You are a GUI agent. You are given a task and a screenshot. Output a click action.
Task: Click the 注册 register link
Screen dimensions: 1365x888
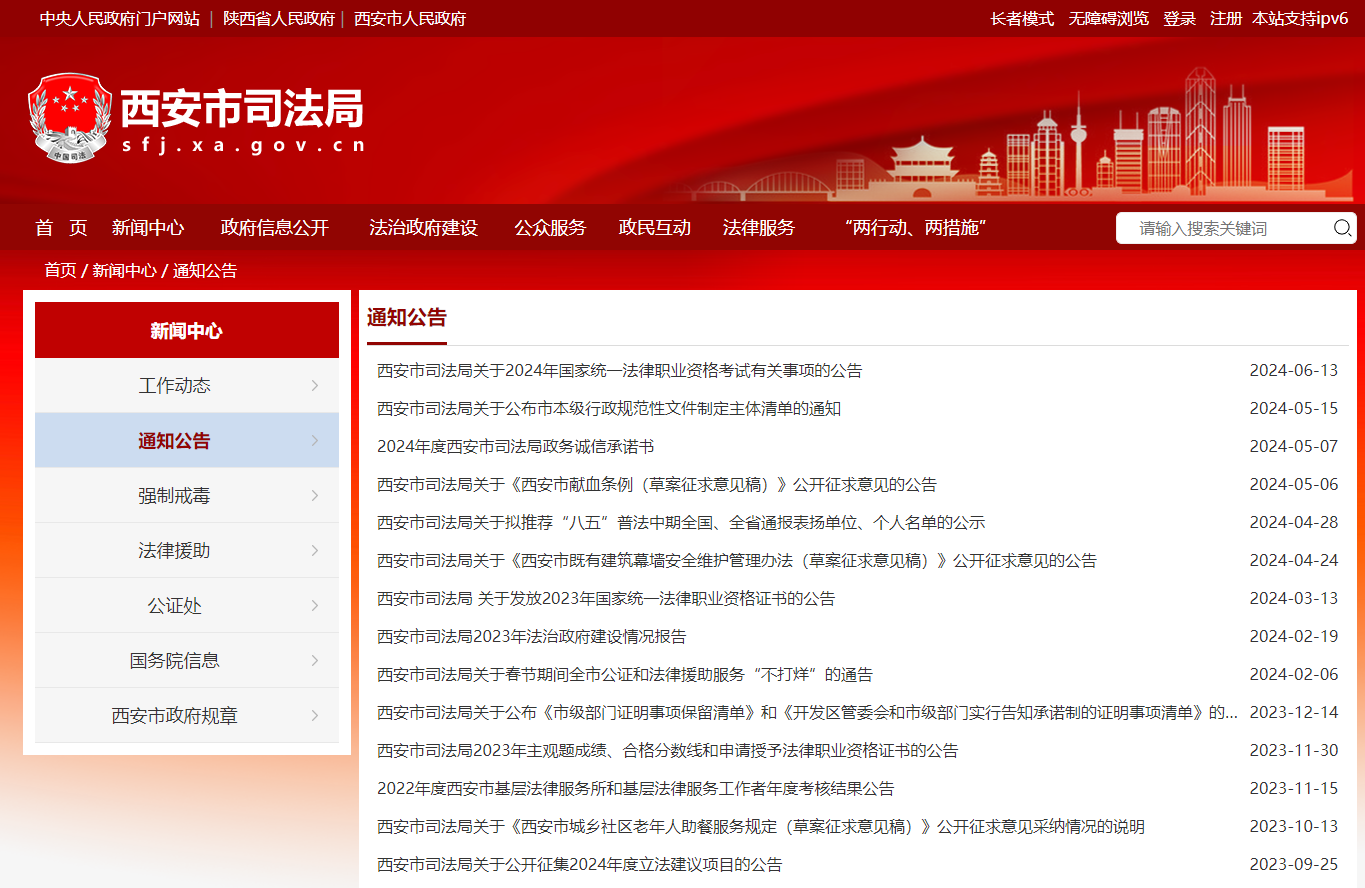[x=1225, y=19]
